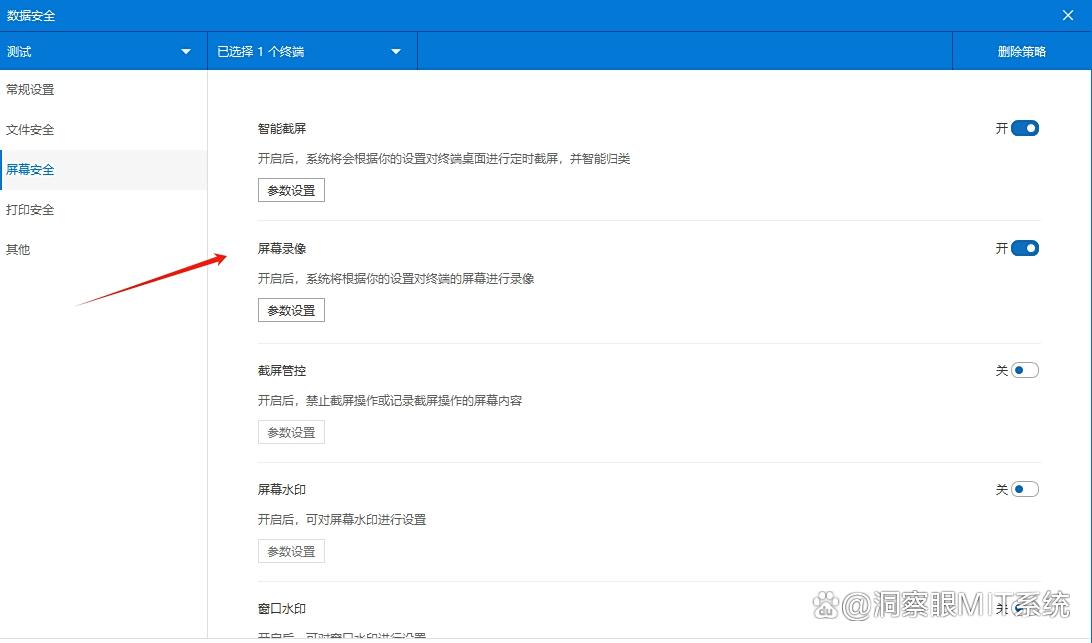Close the 数据安全 window
The height and width of the screenshot is (643, 1092).
(x=1068, y=15)
